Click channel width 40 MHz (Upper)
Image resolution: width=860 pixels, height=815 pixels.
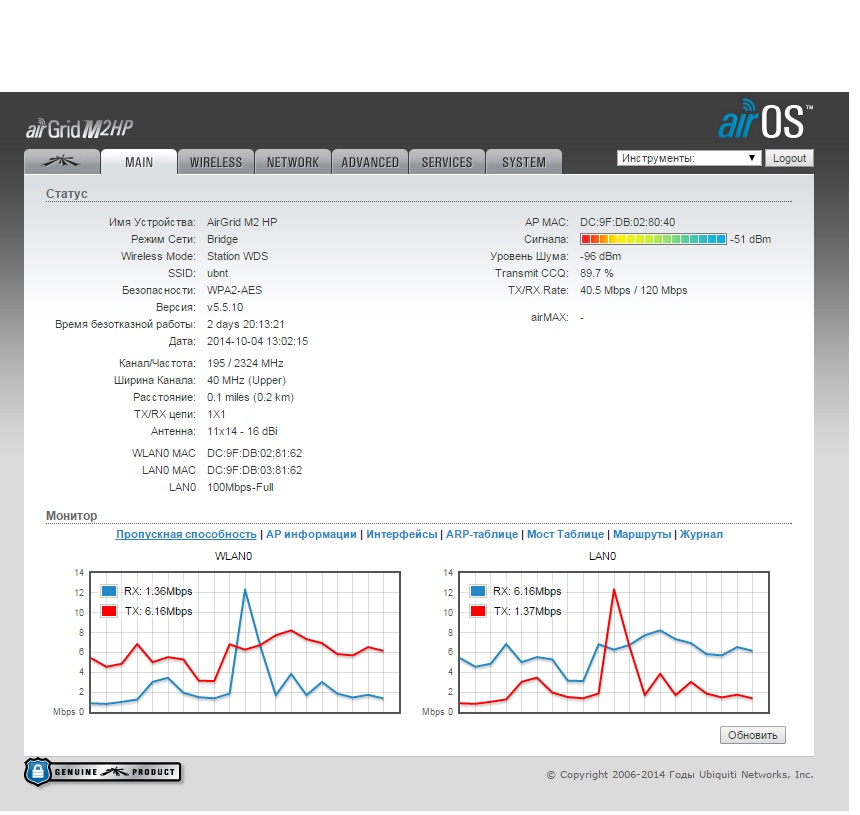pos(246,380)
